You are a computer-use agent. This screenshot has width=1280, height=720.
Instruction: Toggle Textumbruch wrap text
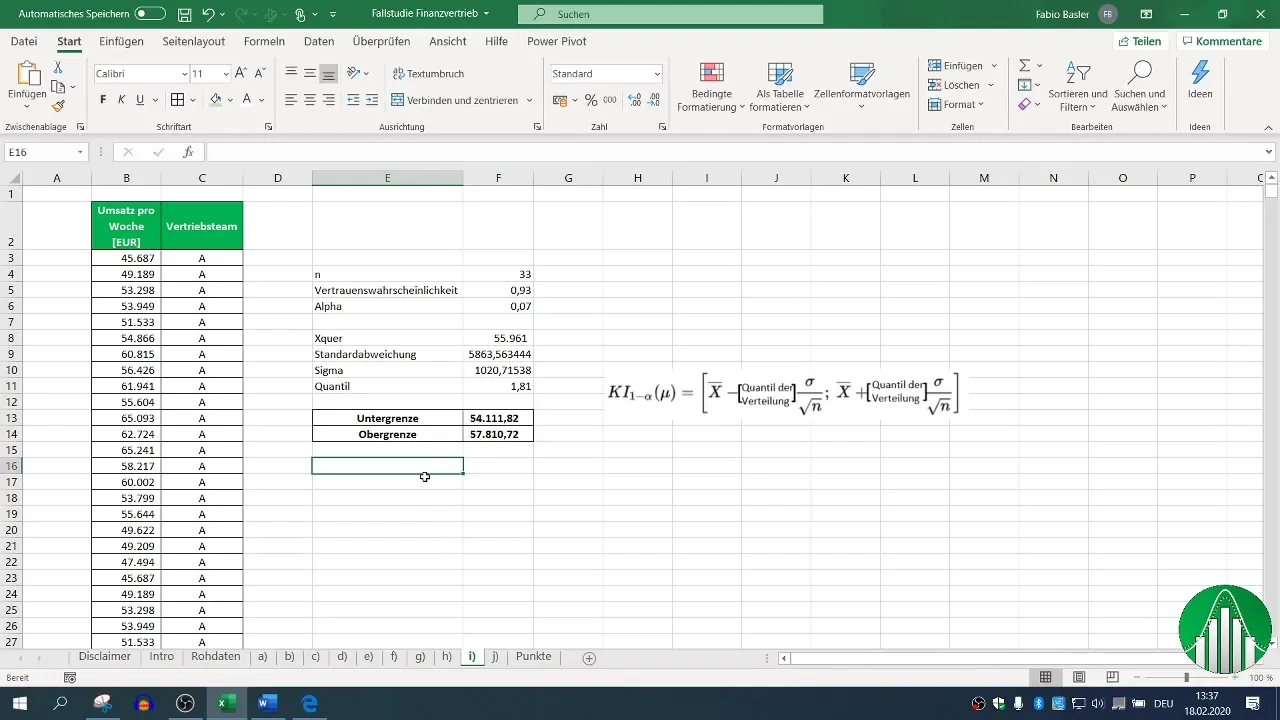tap(428, 74)
